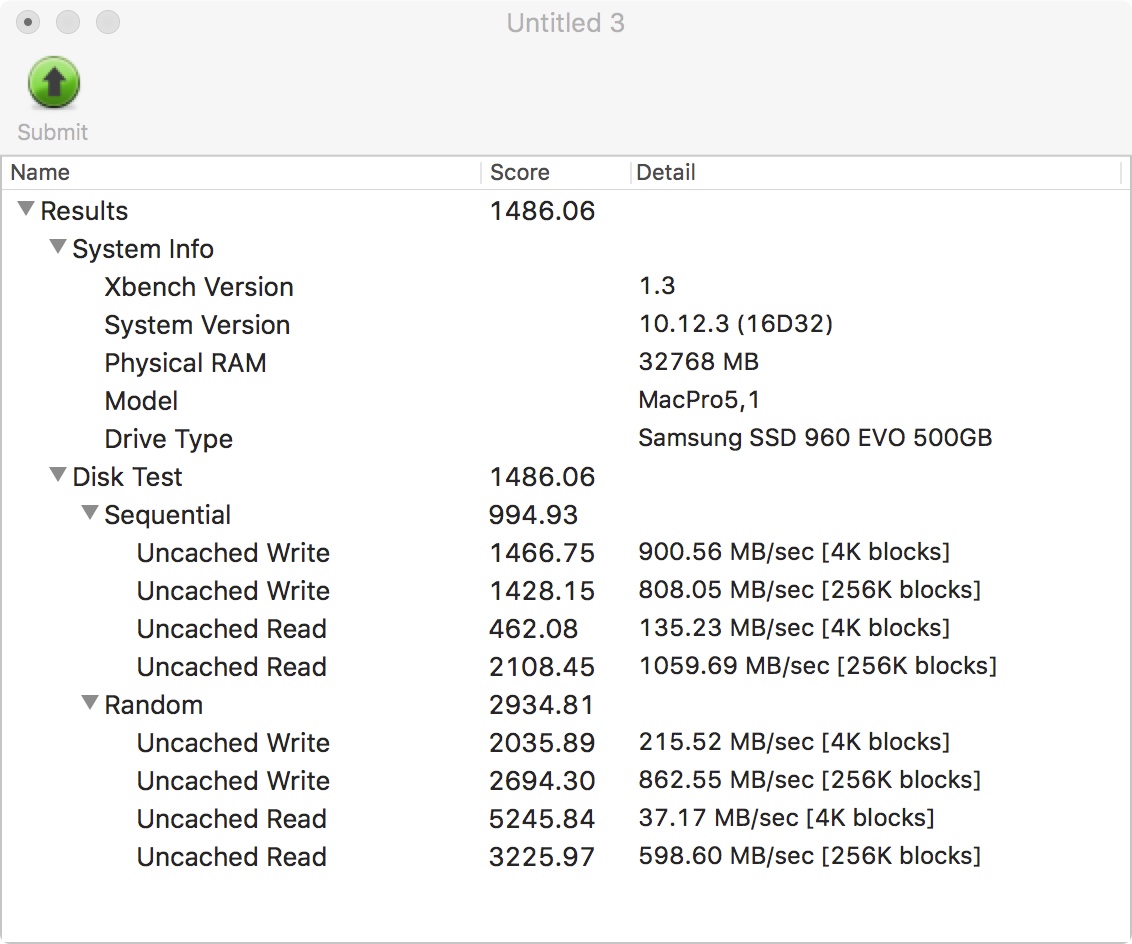
Task: Select the System Version row
Action: 197,325
